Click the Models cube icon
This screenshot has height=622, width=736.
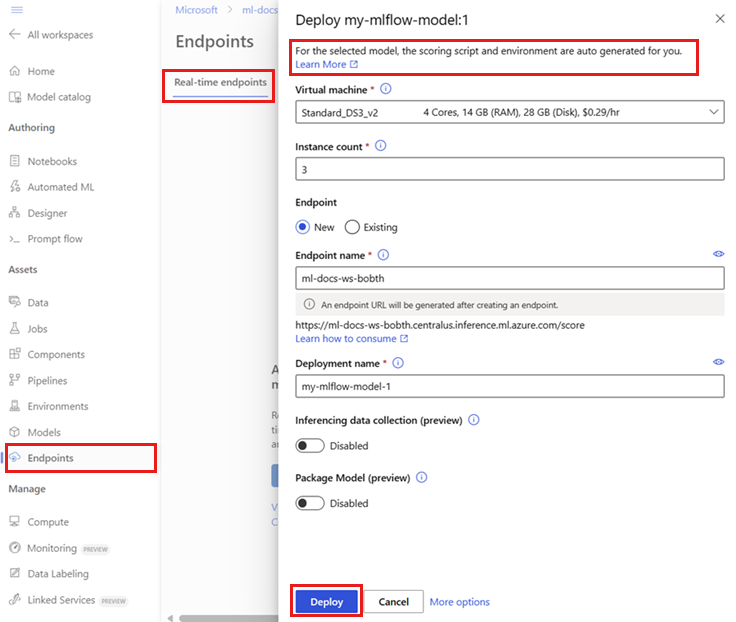[x=15, y=432]
